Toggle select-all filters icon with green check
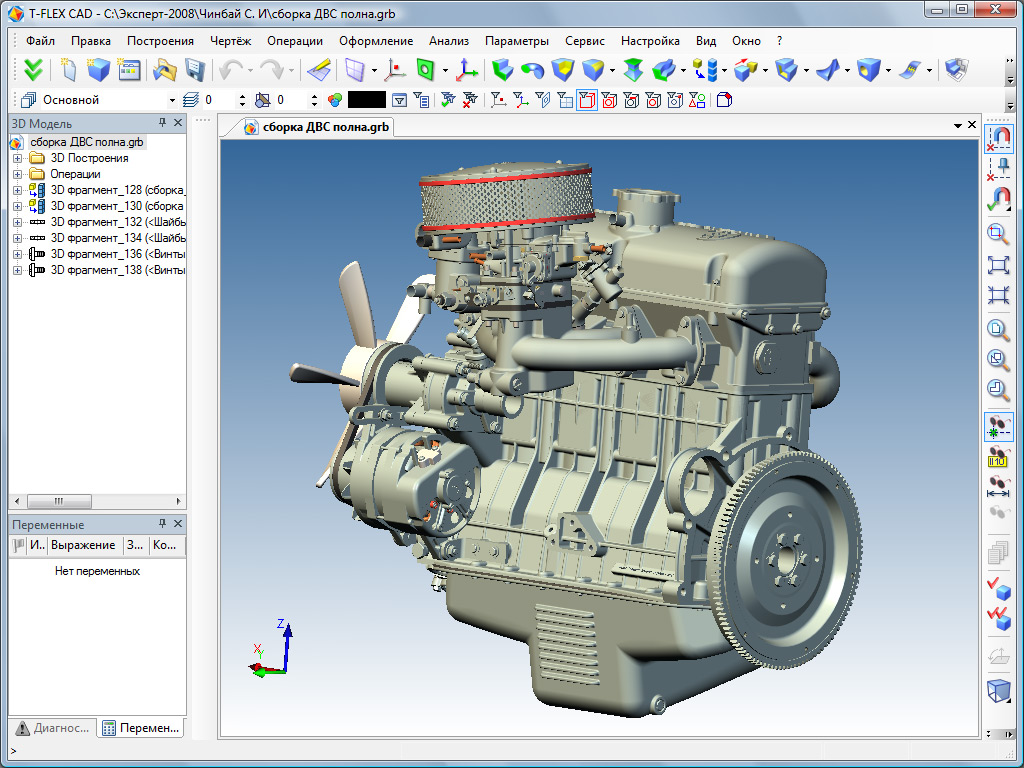 click(448, 100)
